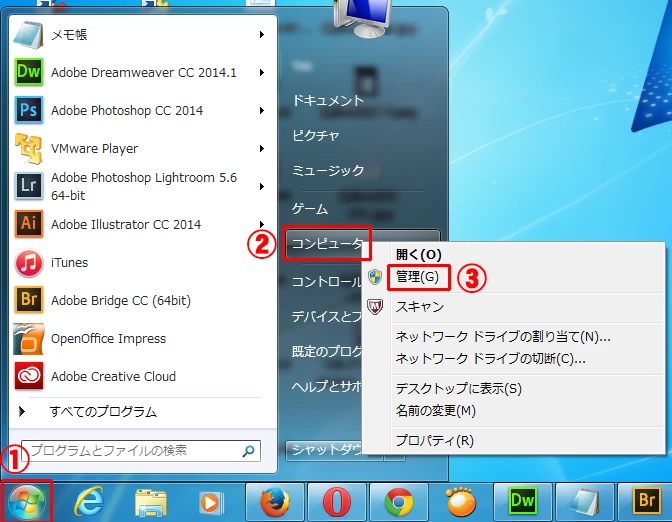Expand VMware Player jump list arrow
Image resolution: width=672 pixels, height=522 pixels.
pyautogui.click(x=261, y=148)
